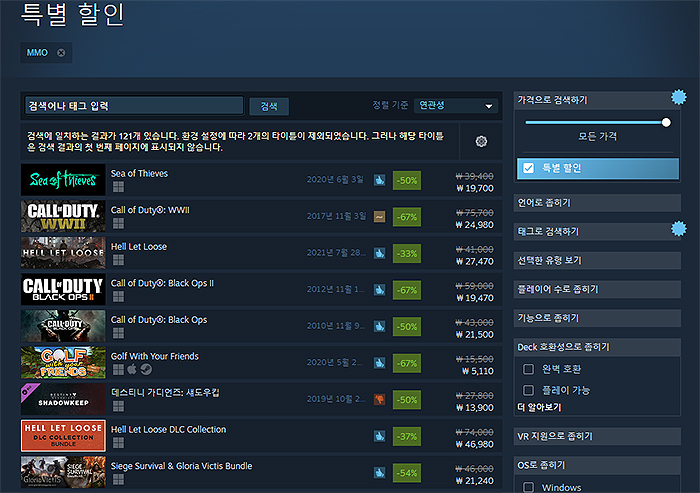Click ₩ 46,980 bundle price
700x493 pixels.
(474, 444)
